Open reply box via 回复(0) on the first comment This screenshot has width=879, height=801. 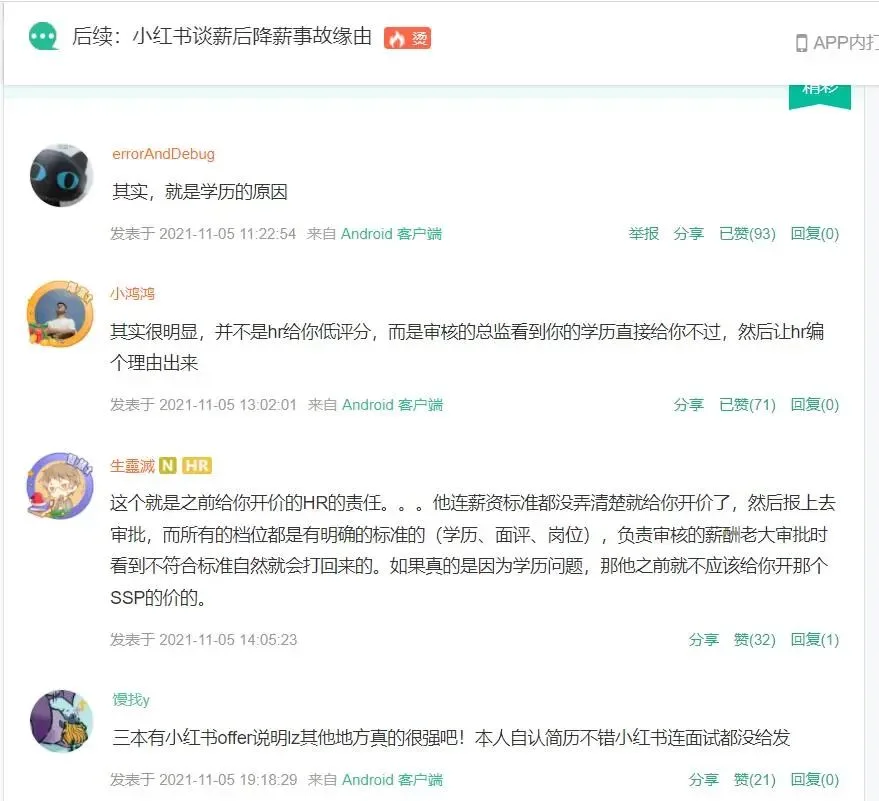point(815,234)
